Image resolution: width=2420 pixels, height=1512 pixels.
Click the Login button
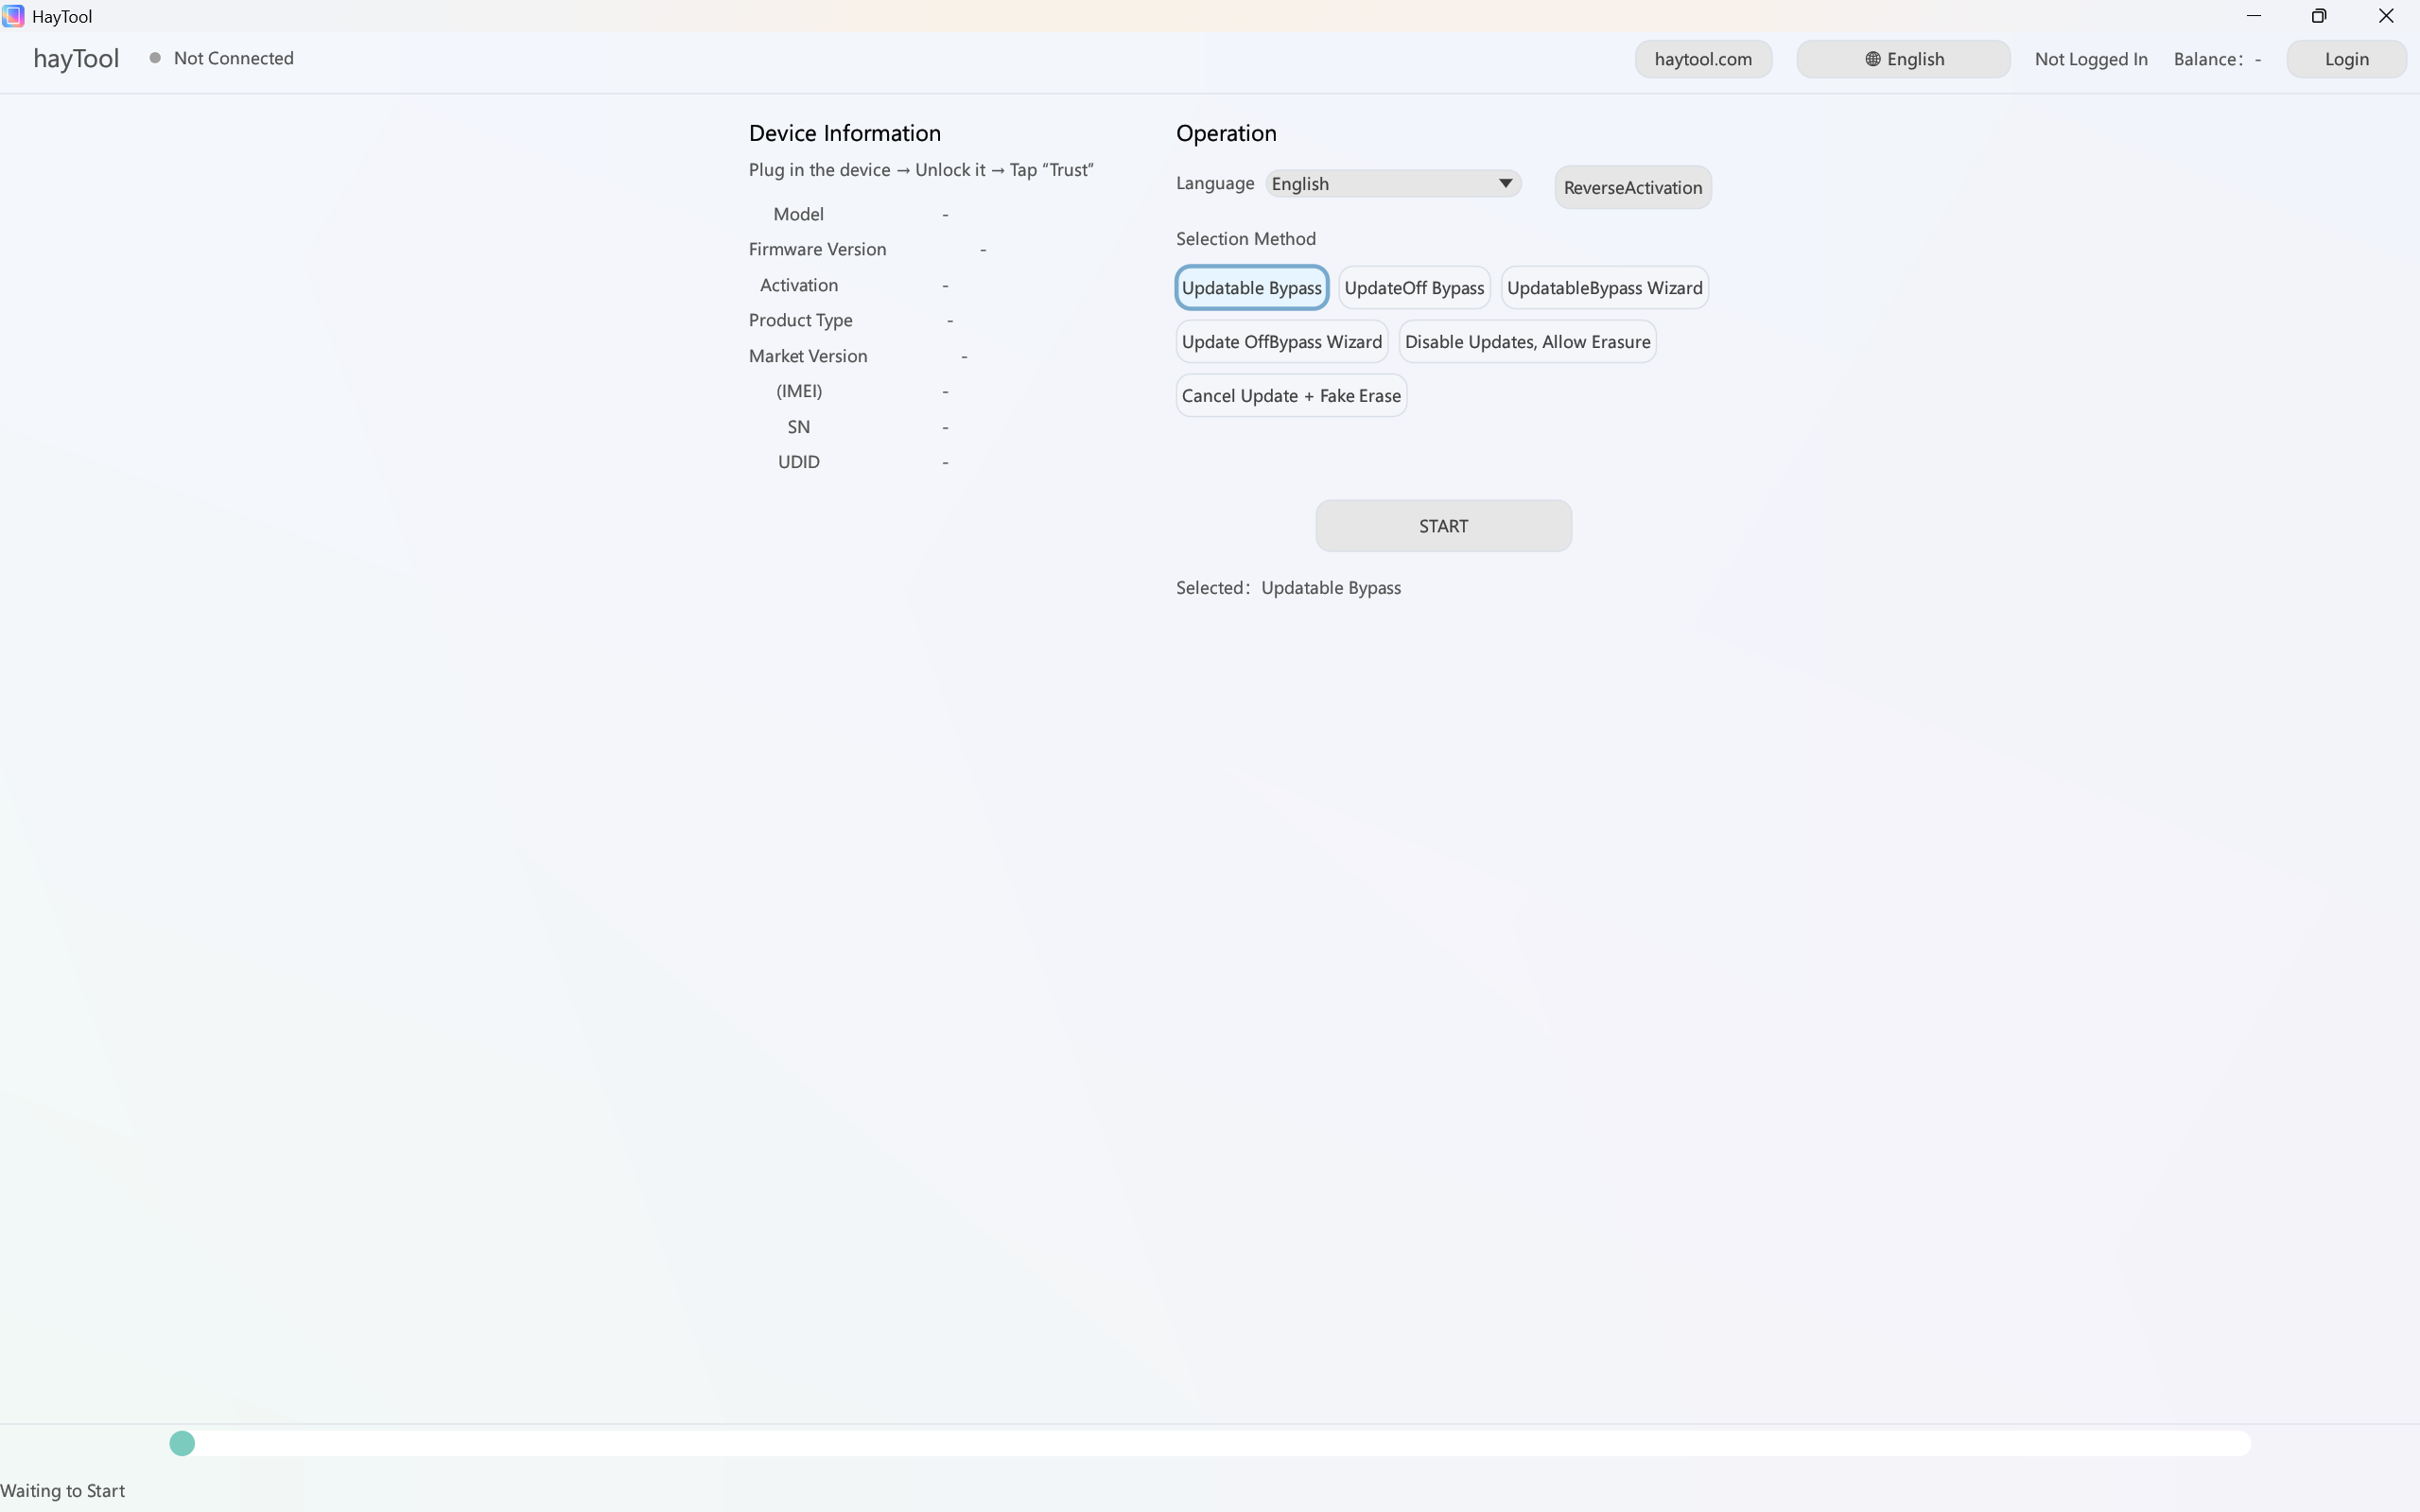click(x=2345, y=59)
